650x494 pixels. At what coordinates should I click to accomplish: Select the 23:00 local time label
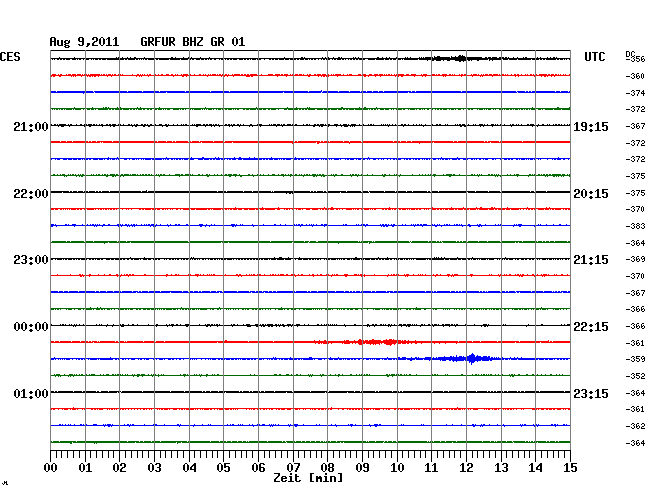click(x=31, y=260)
